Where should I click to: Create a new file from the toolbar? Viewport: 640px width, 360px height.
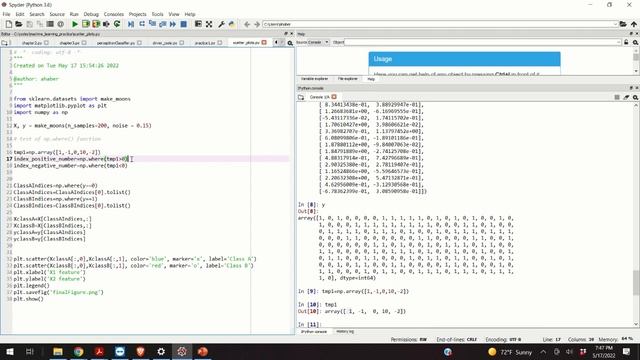coord(9,24)
